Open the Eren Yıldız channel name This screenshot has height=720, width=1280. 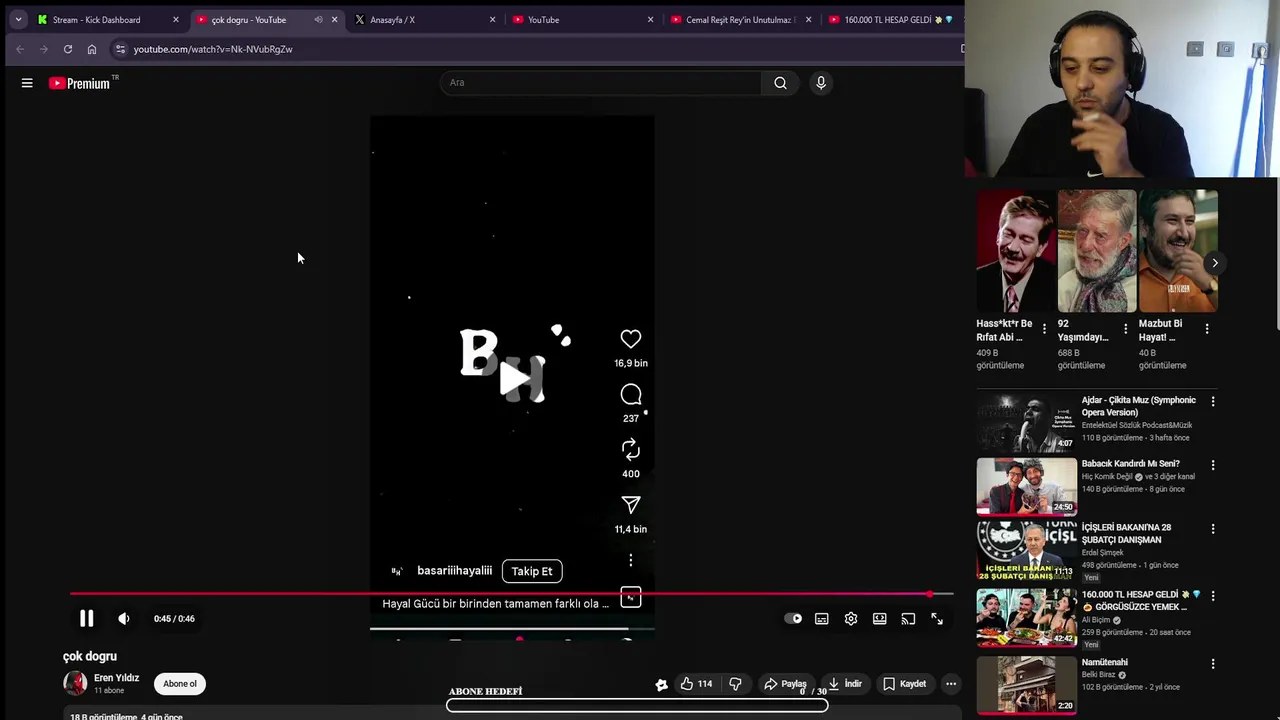pos(116,678)
